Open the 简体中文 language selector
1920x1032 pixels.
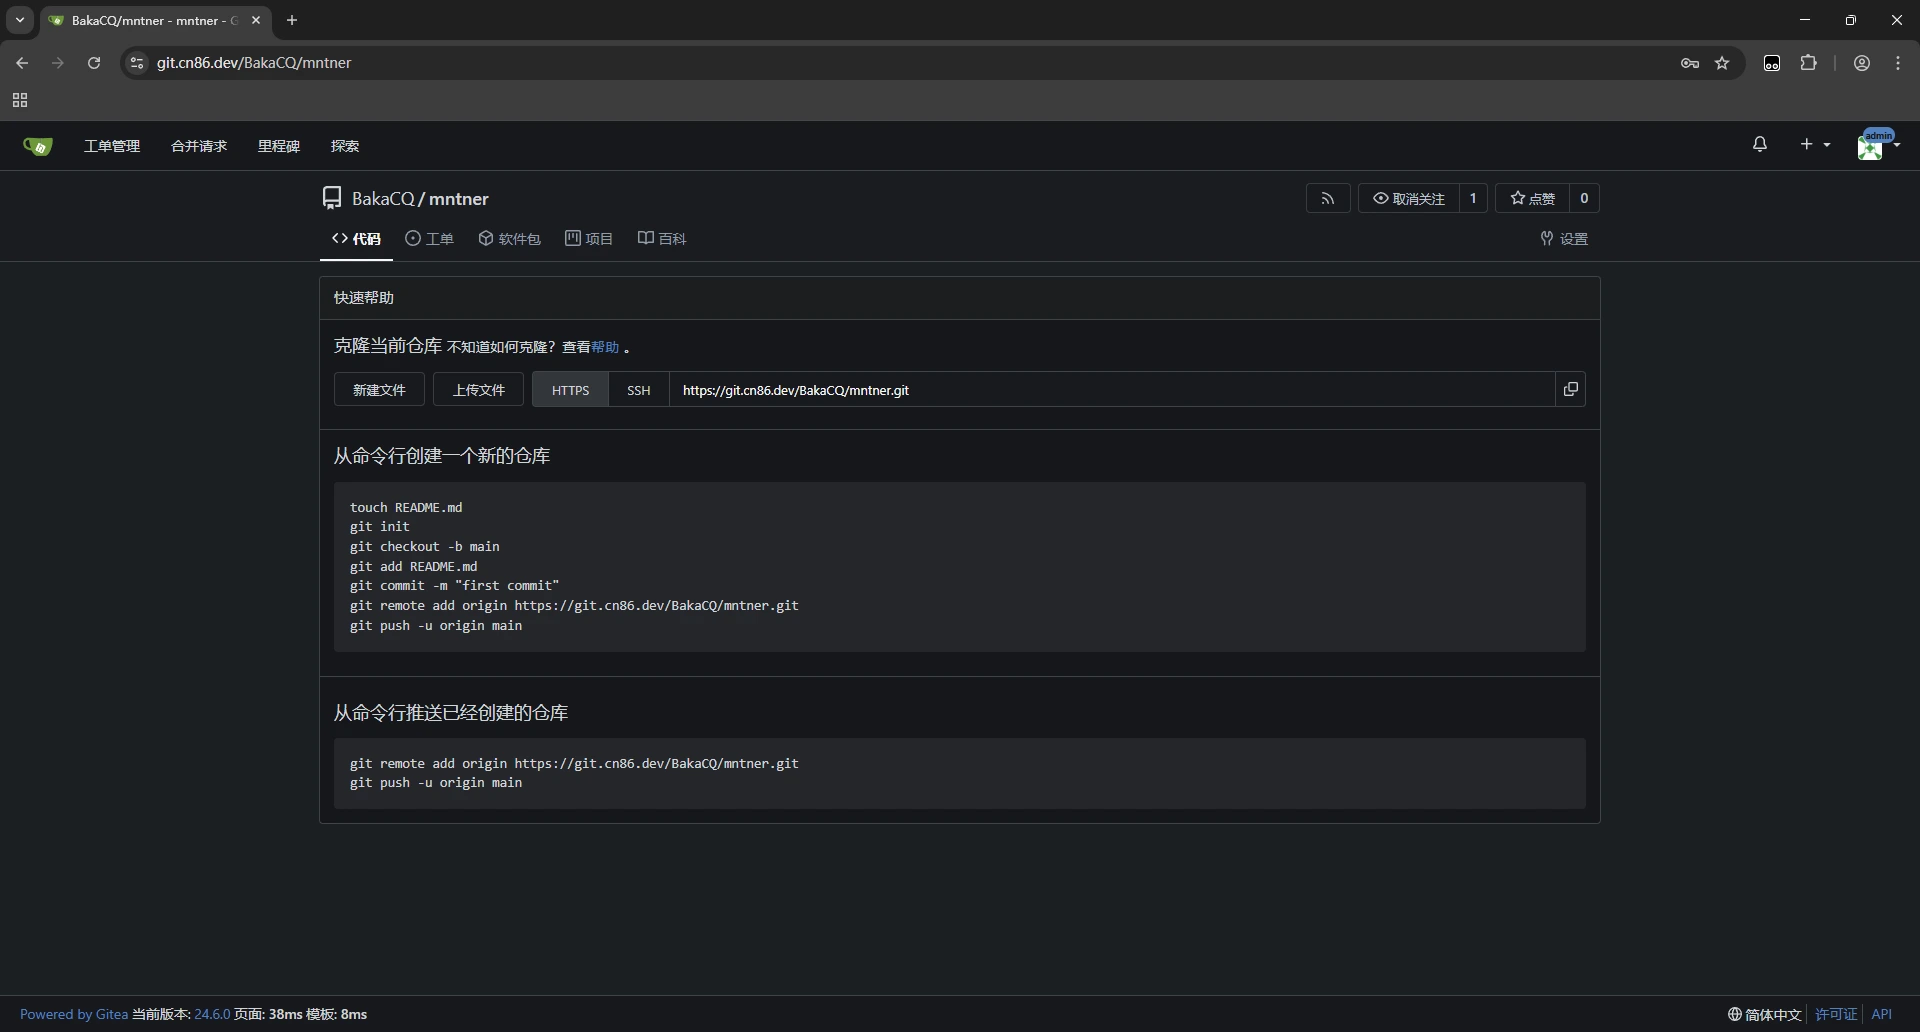click(x=1764, y=1014)
